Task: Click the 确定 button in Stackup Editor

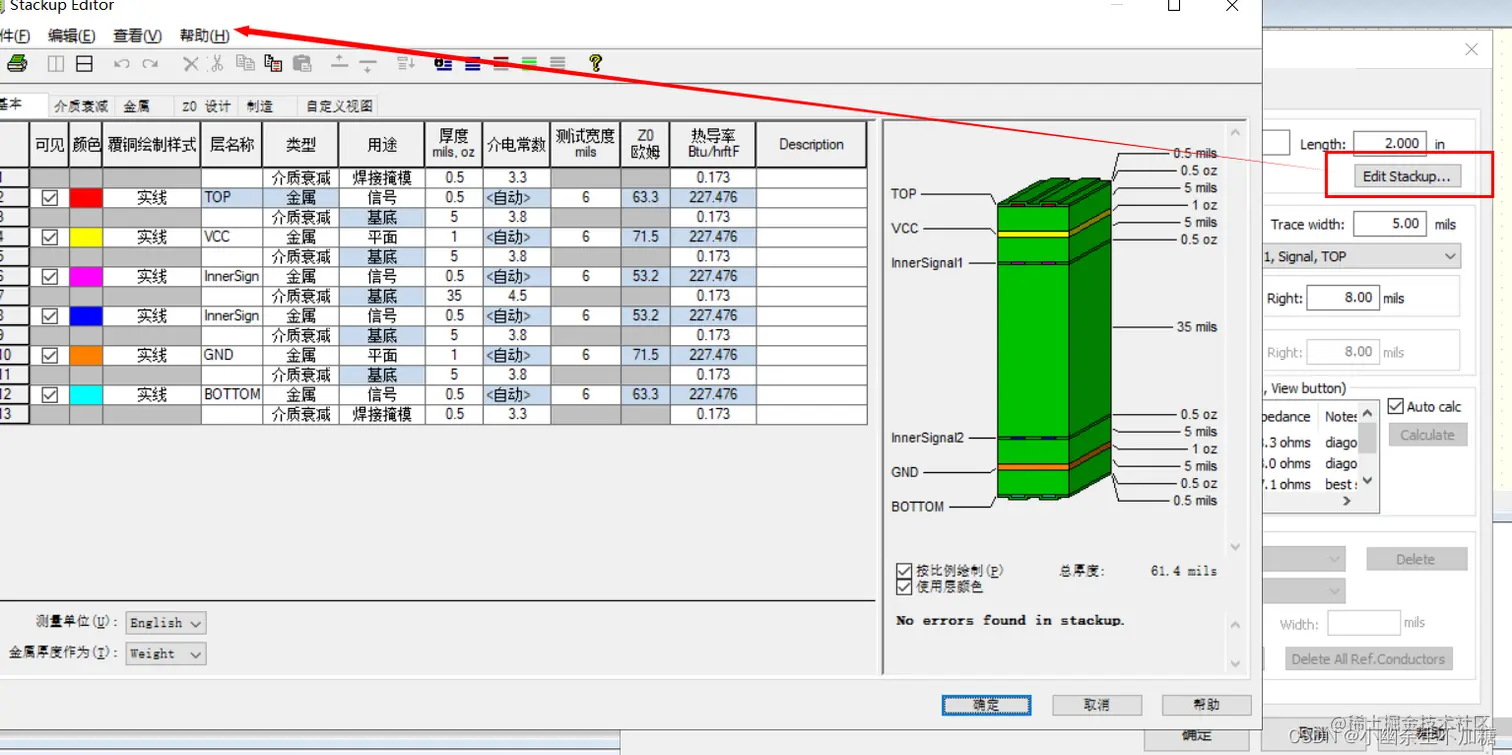Action: click(986, 705)
